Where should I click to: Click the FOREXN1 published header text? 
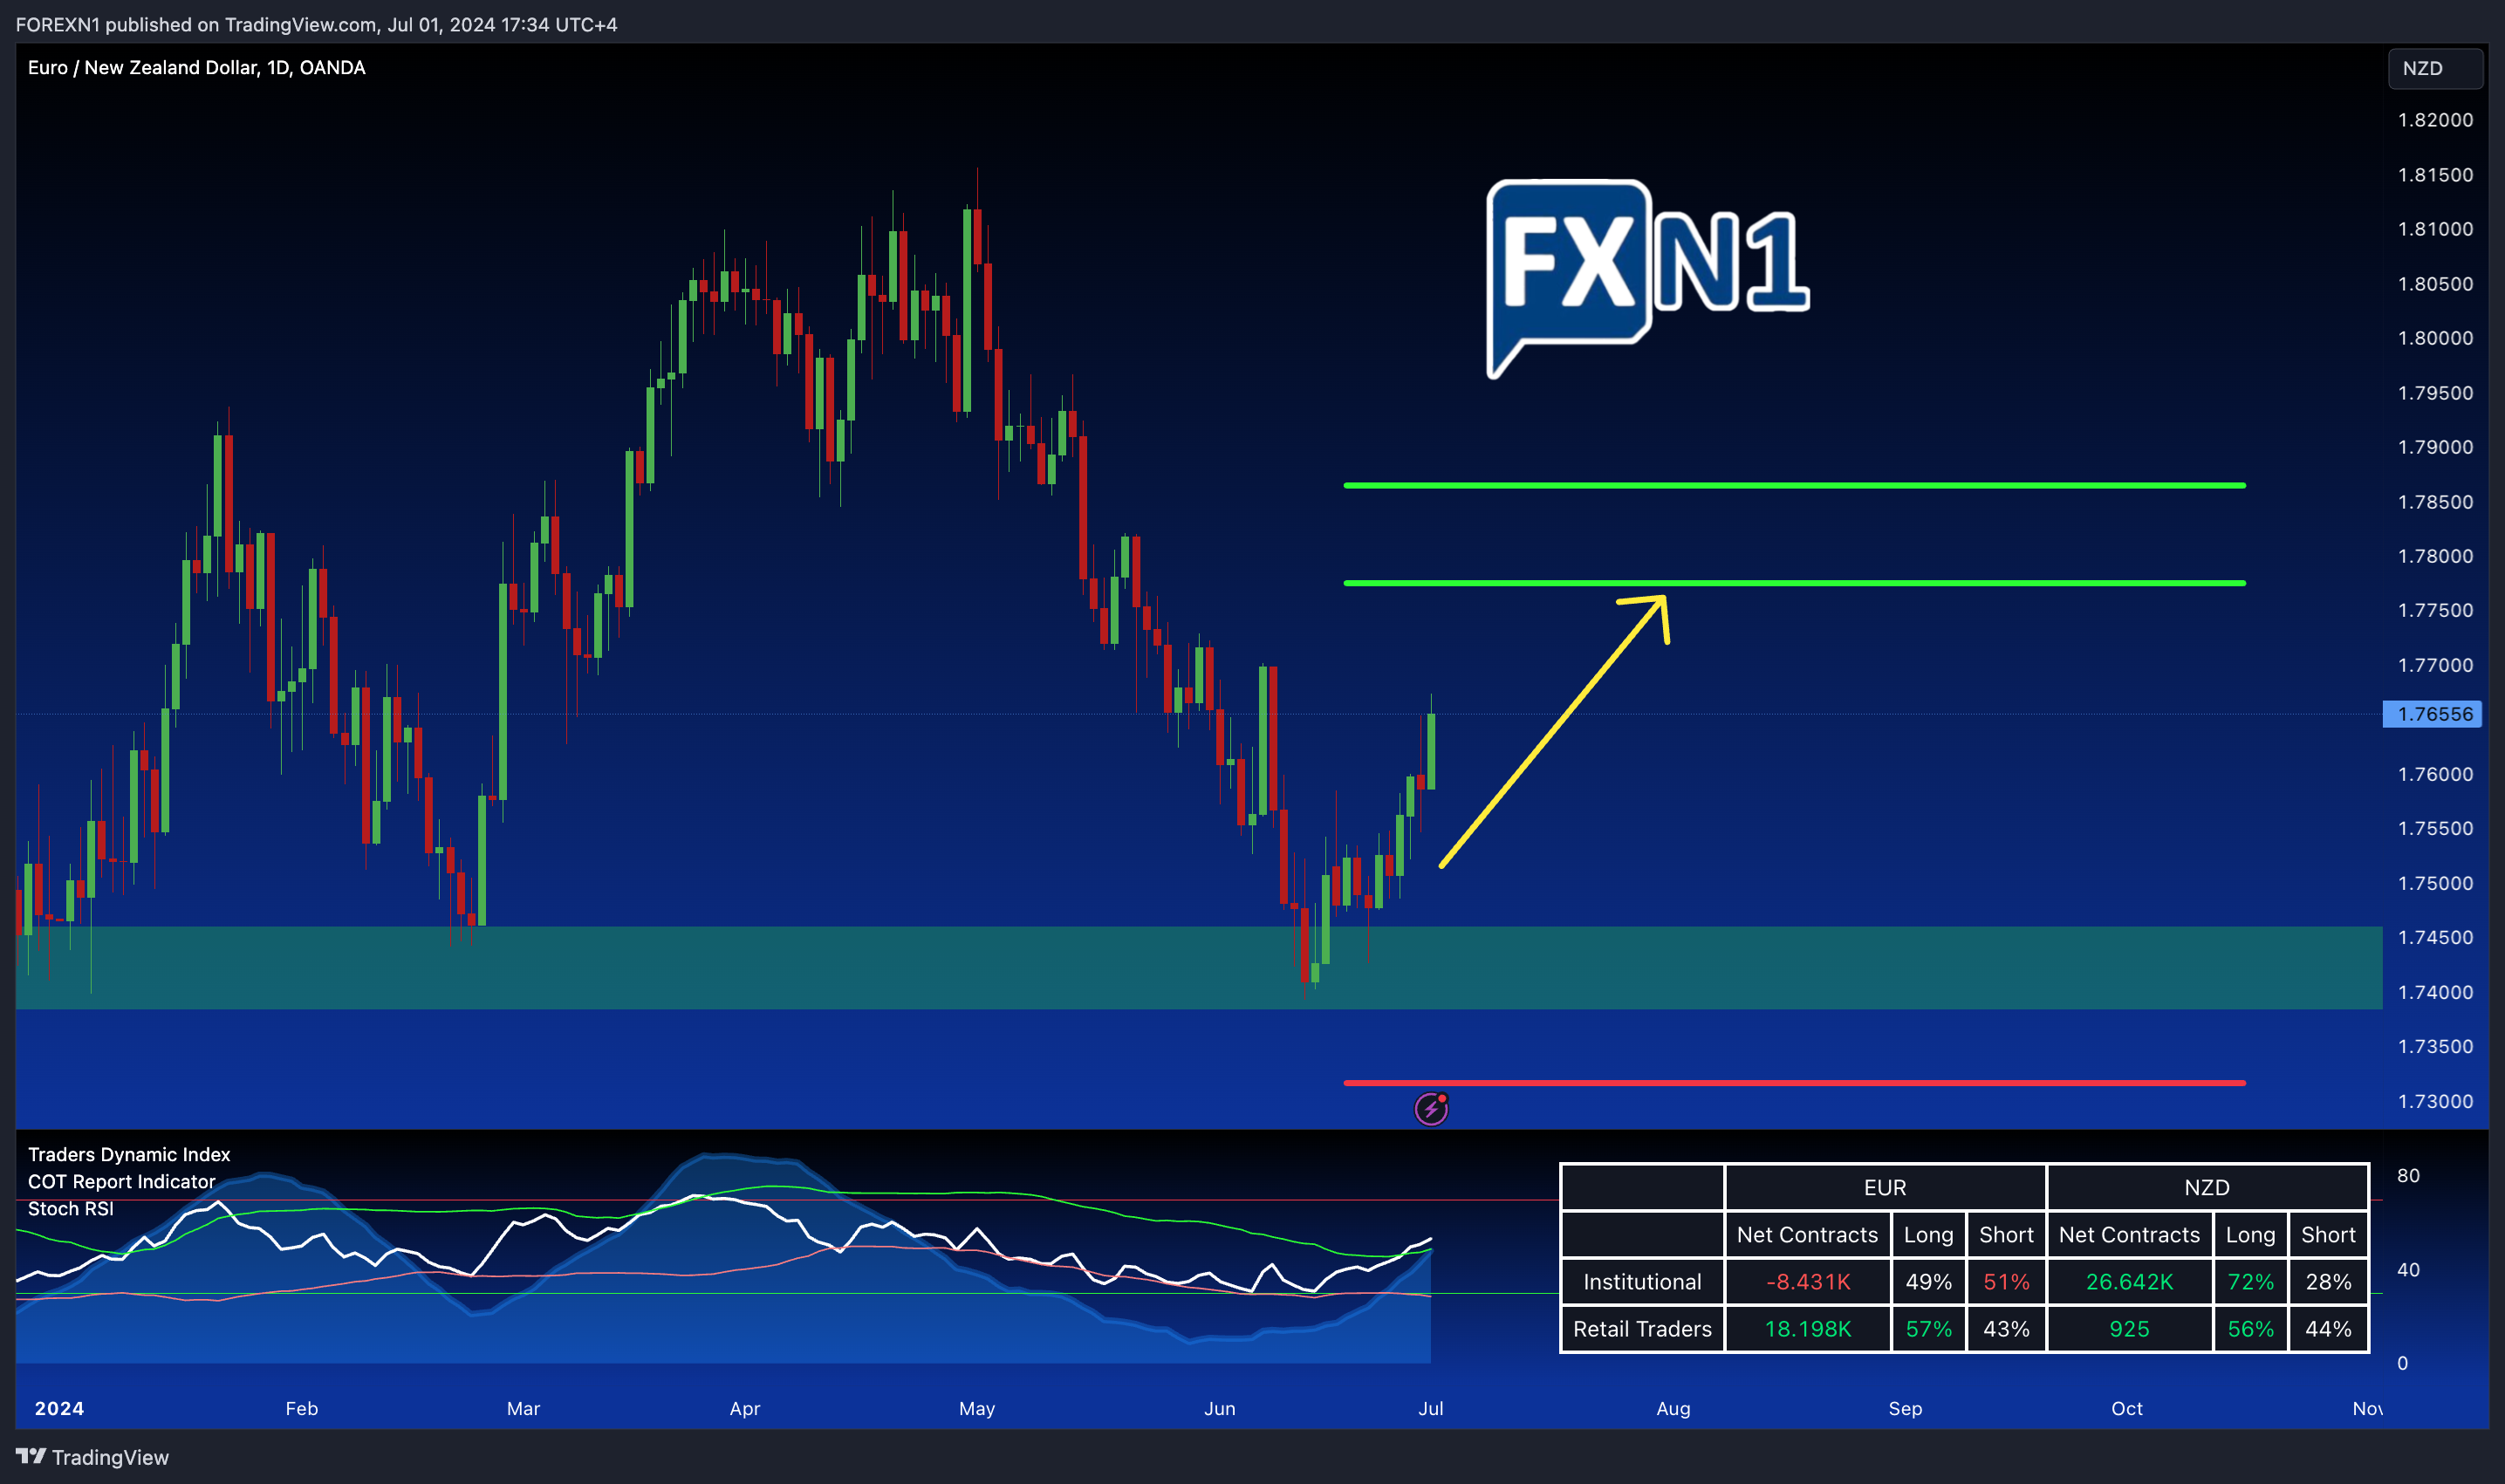tap(316, 24)
